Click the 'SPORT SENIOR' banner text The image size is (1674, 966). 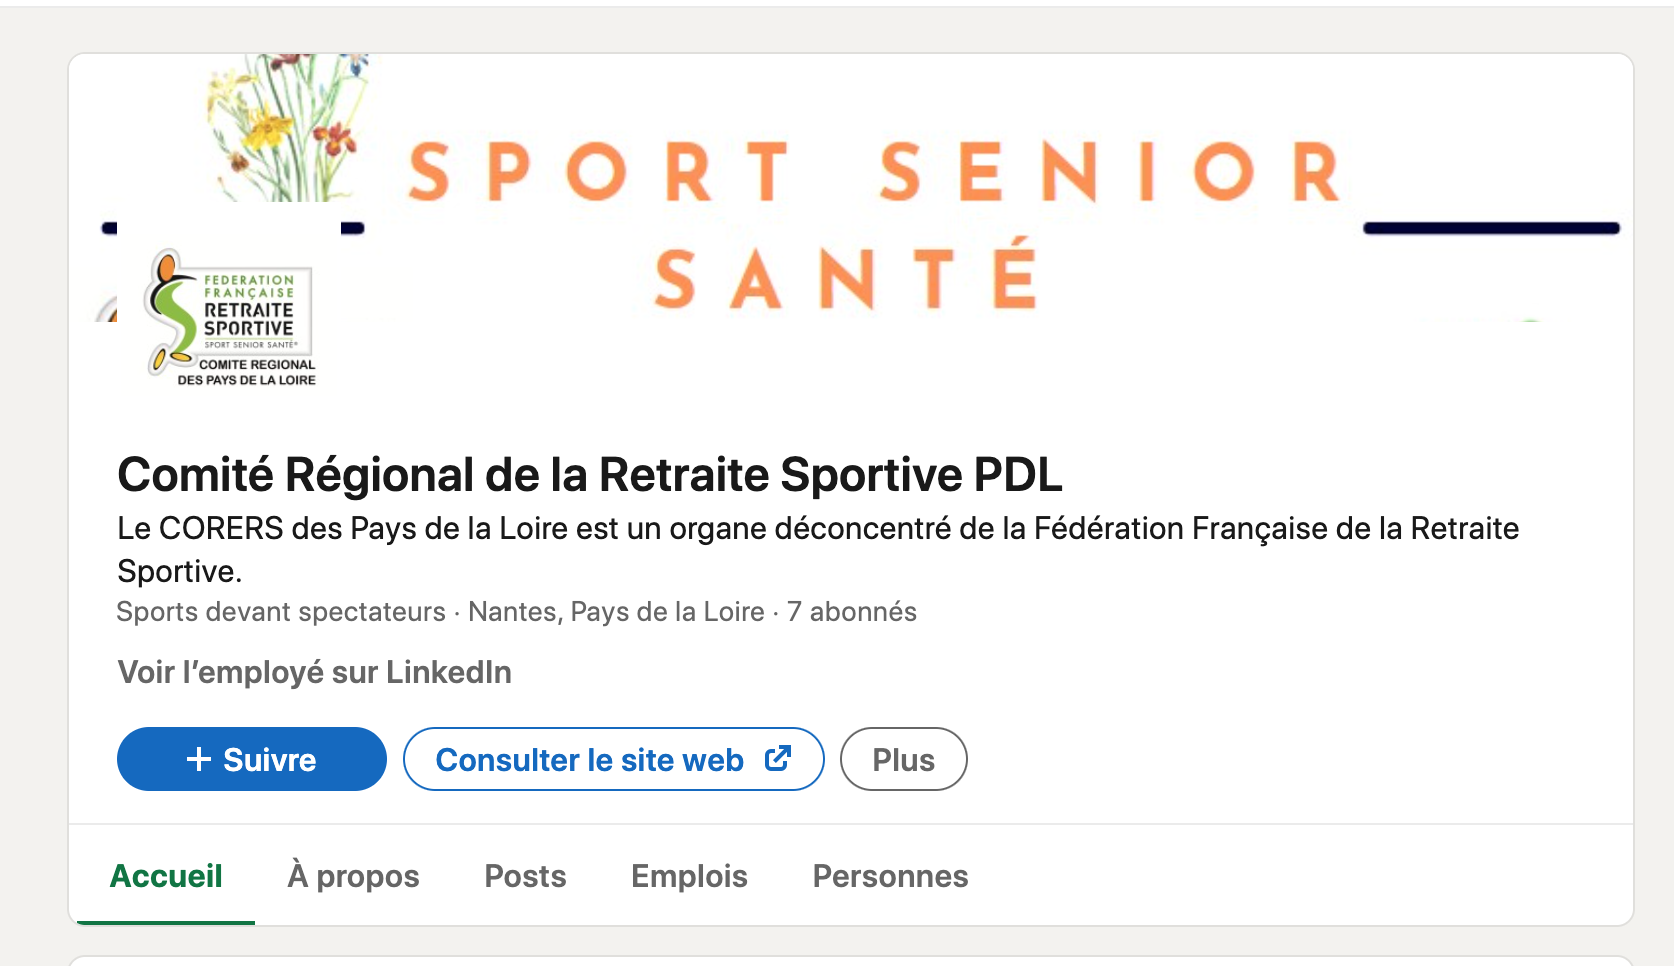874,172
